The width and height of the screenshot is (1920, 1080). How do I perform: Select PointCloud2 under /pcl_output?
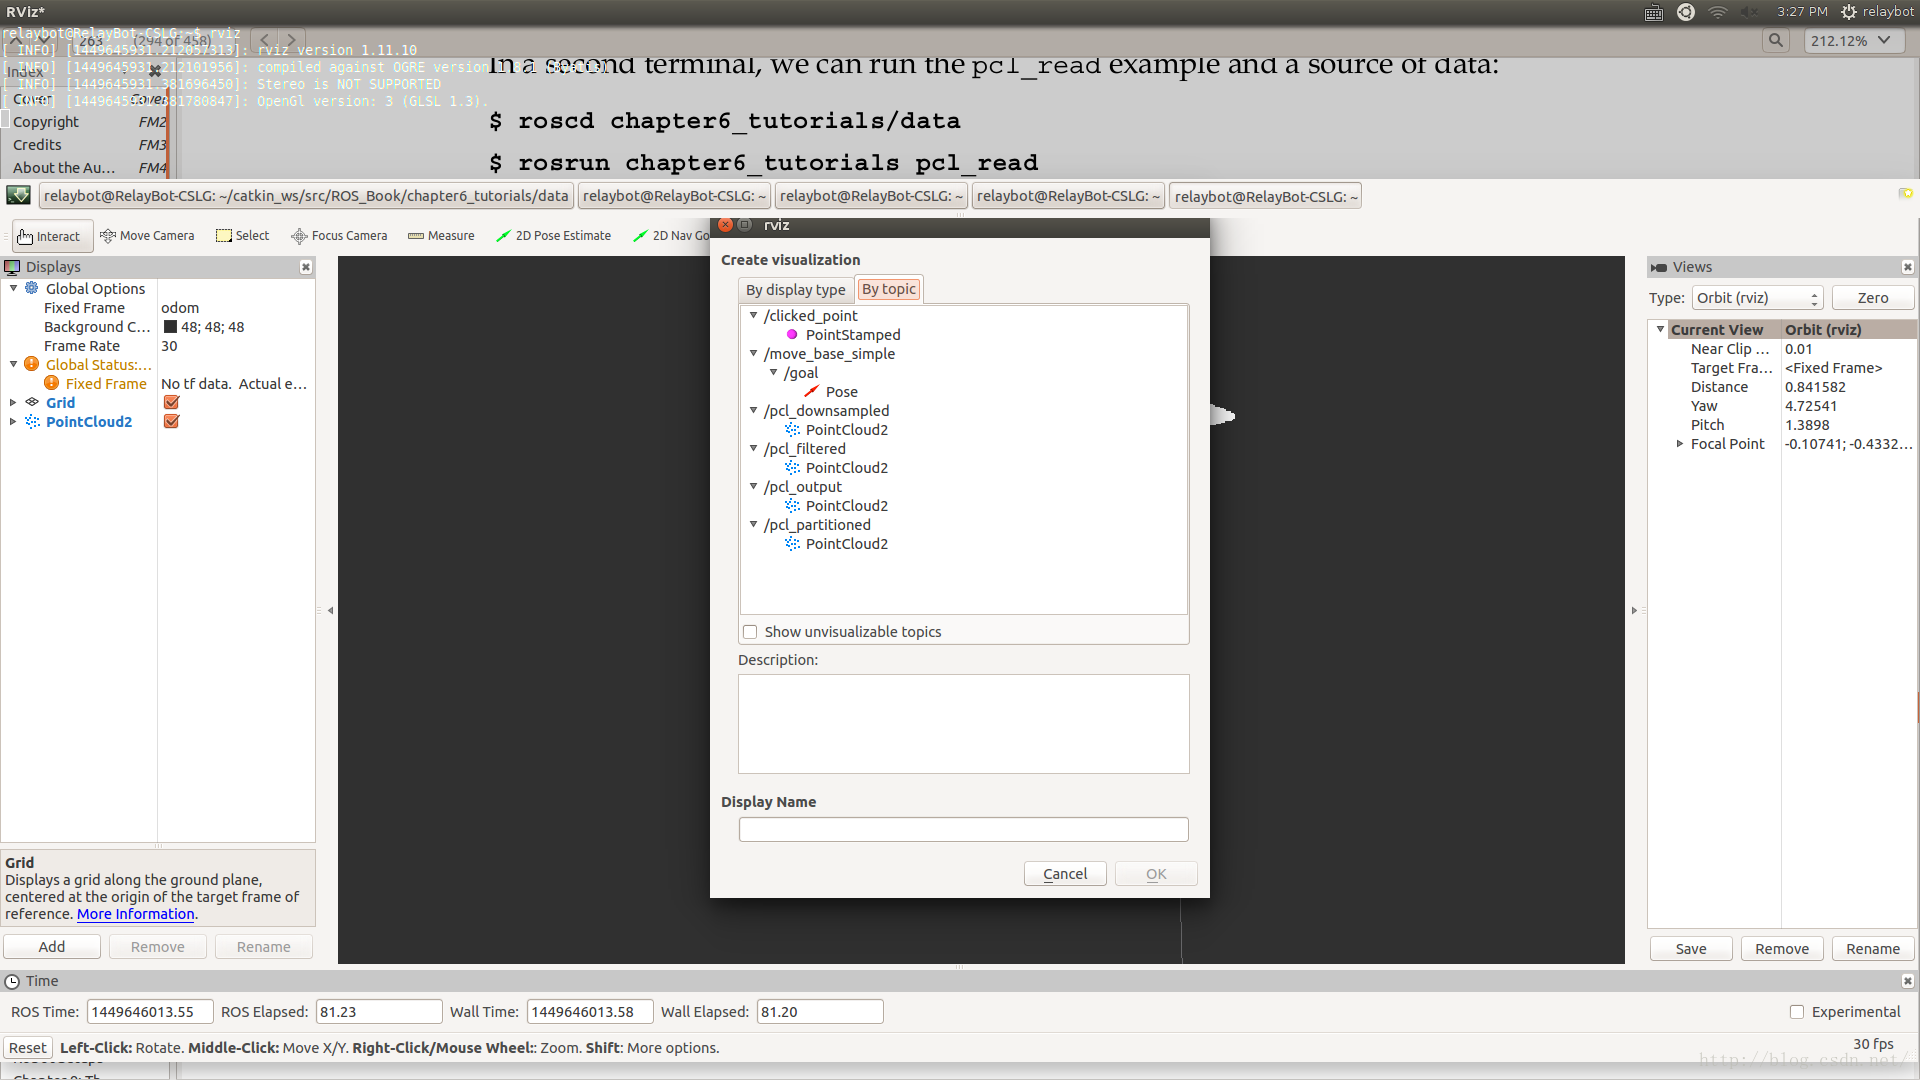846,506
